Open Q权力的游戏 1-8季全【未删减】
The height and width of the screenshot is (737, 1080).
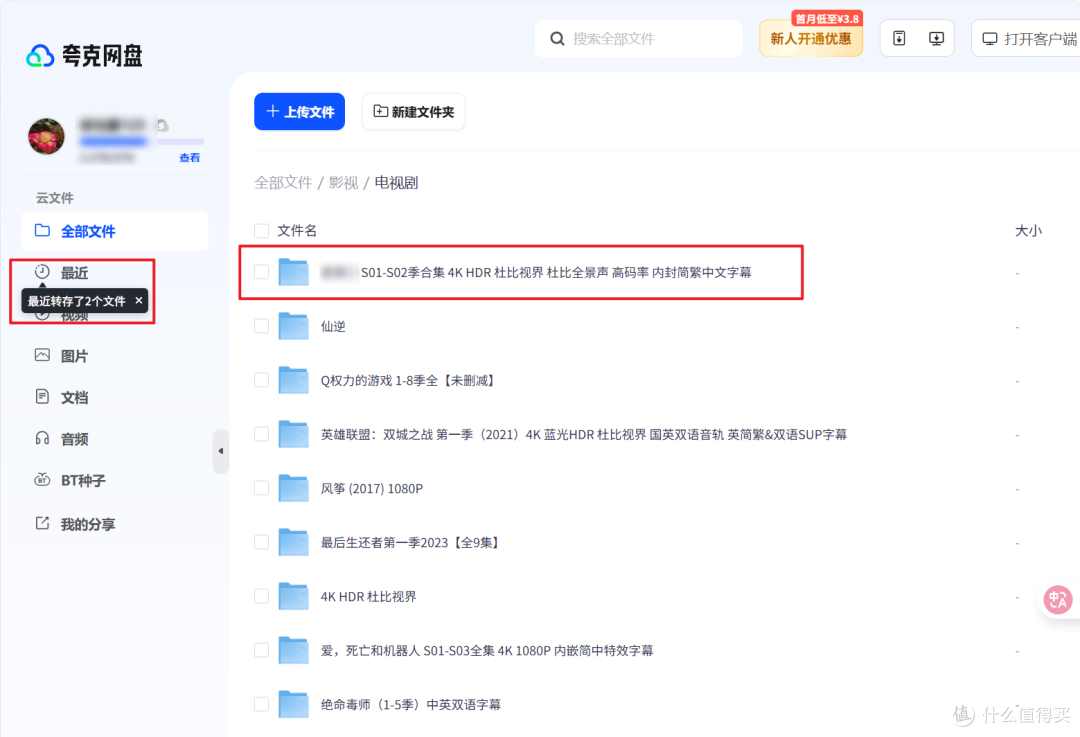coord(408,380)
